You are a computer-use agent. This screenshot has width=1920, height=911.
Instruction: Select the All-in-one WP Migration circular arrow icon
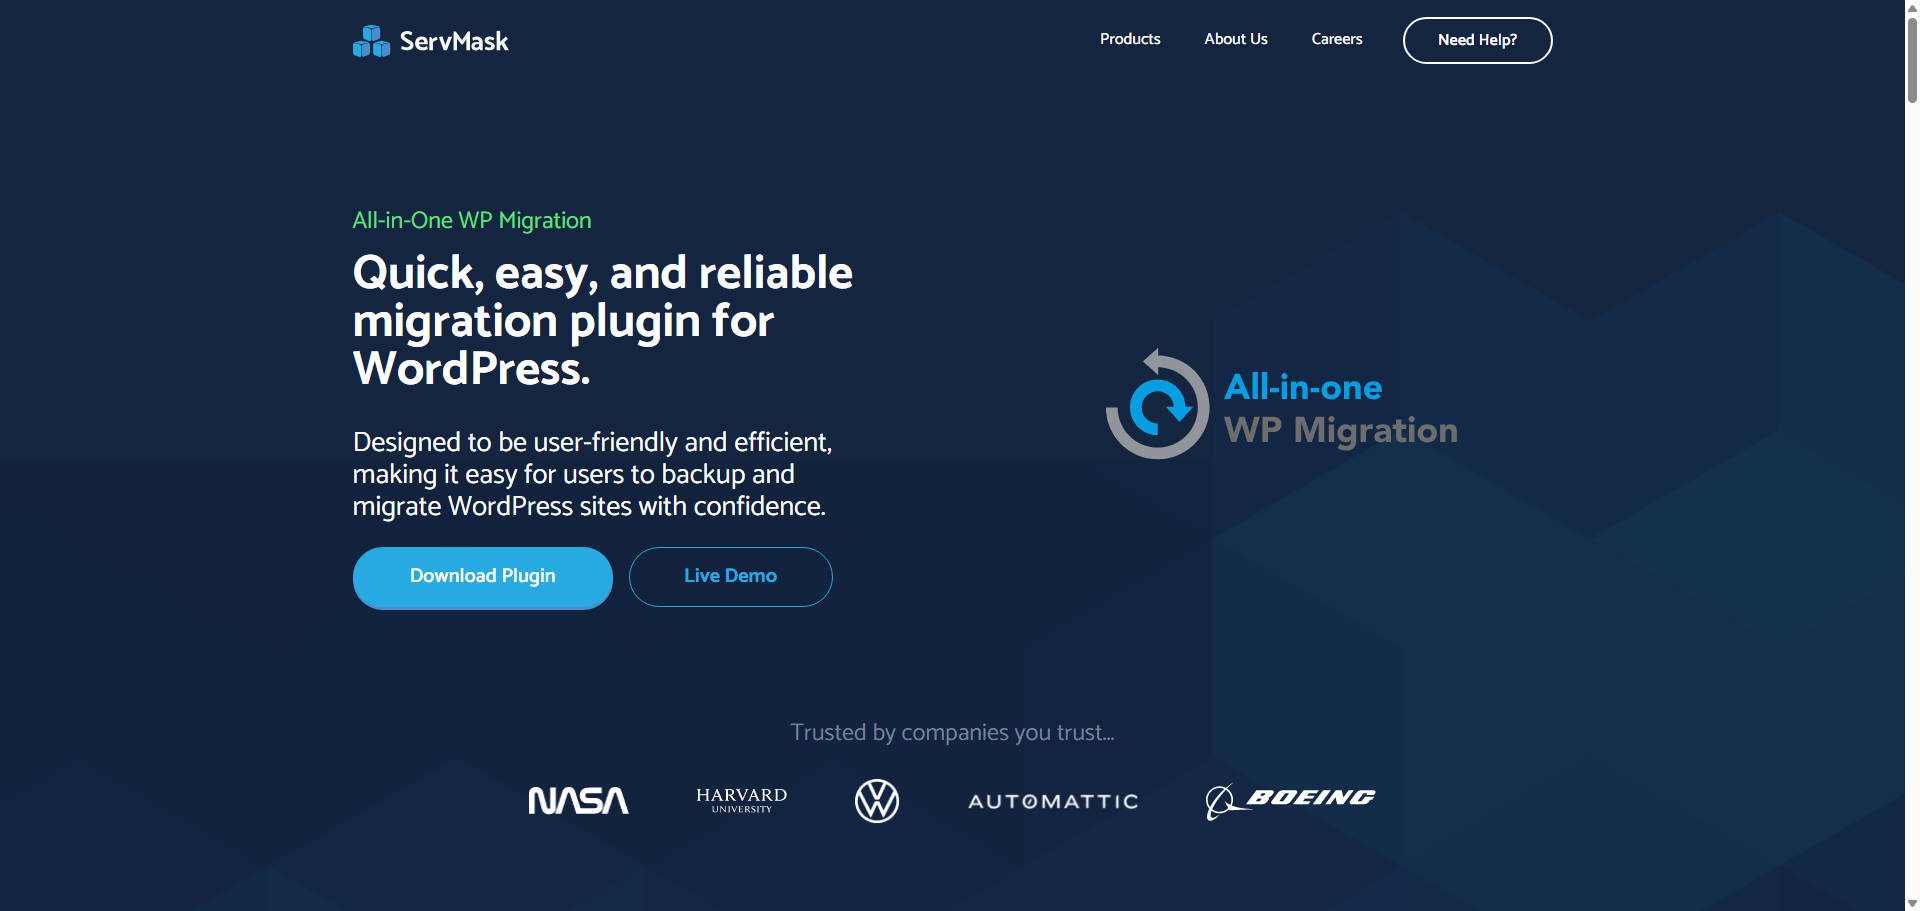[1158, 404]
